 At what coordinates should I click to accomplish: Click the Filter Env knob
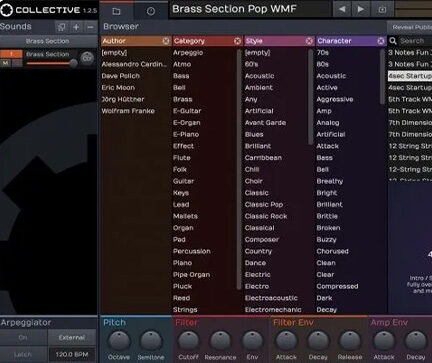(252, 341)
